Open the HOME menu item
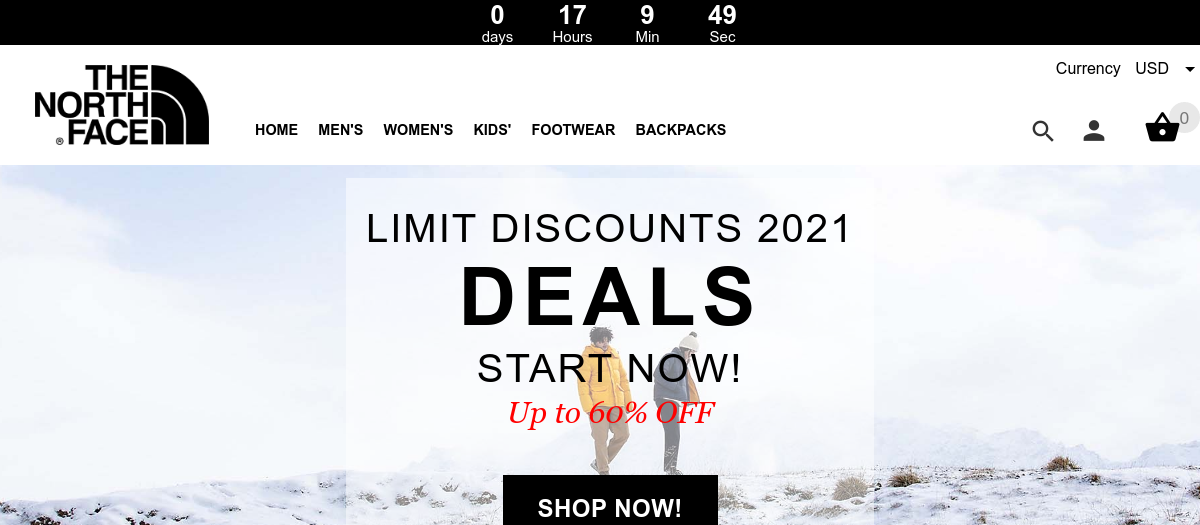Screen dimensions: 1200x525 click(276, 130)
